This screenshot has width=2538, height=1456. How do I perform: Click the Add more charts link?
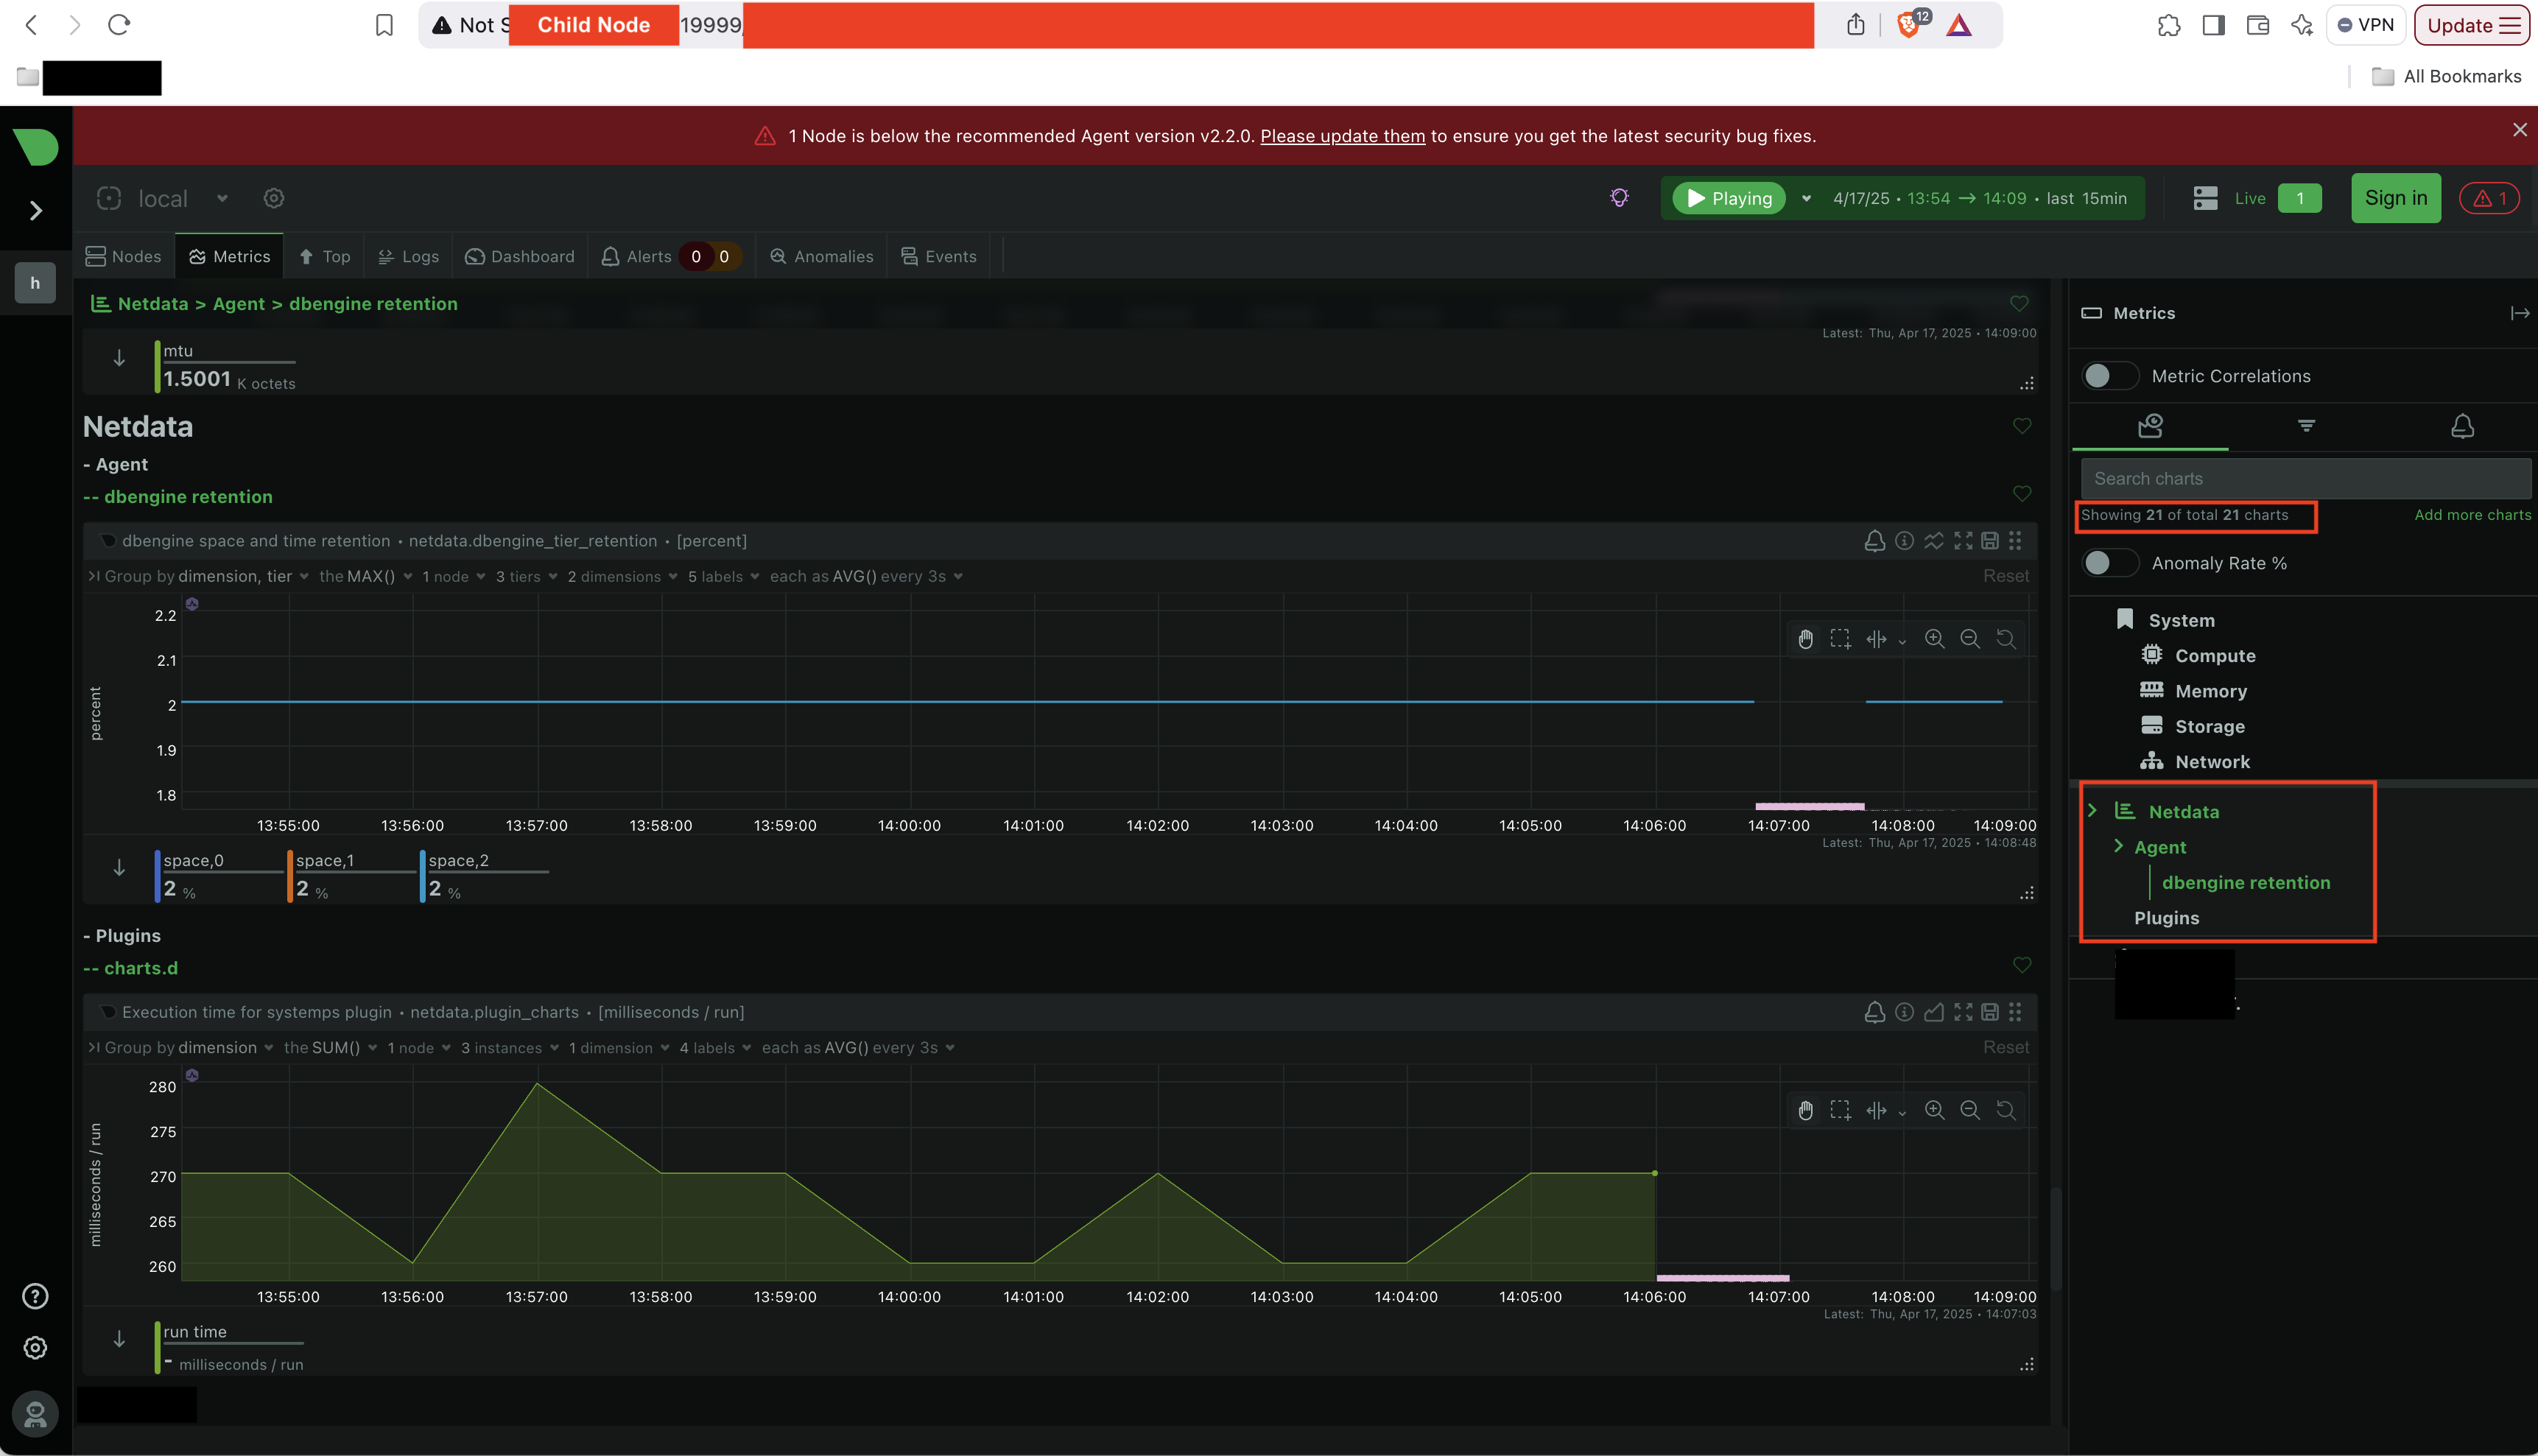click(2472, 515)
